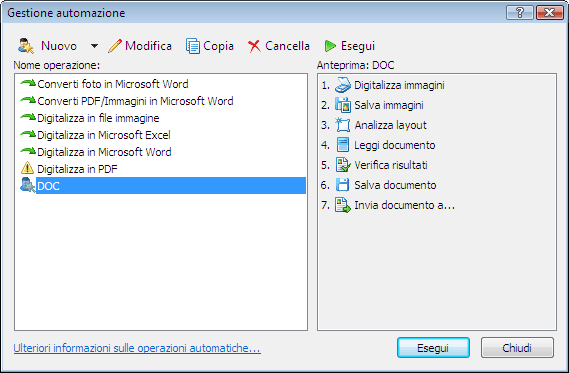Screen dimensions: 569x373
Task: Select Digitalizza in Microsoft Excel task
Action: point(103,135)
